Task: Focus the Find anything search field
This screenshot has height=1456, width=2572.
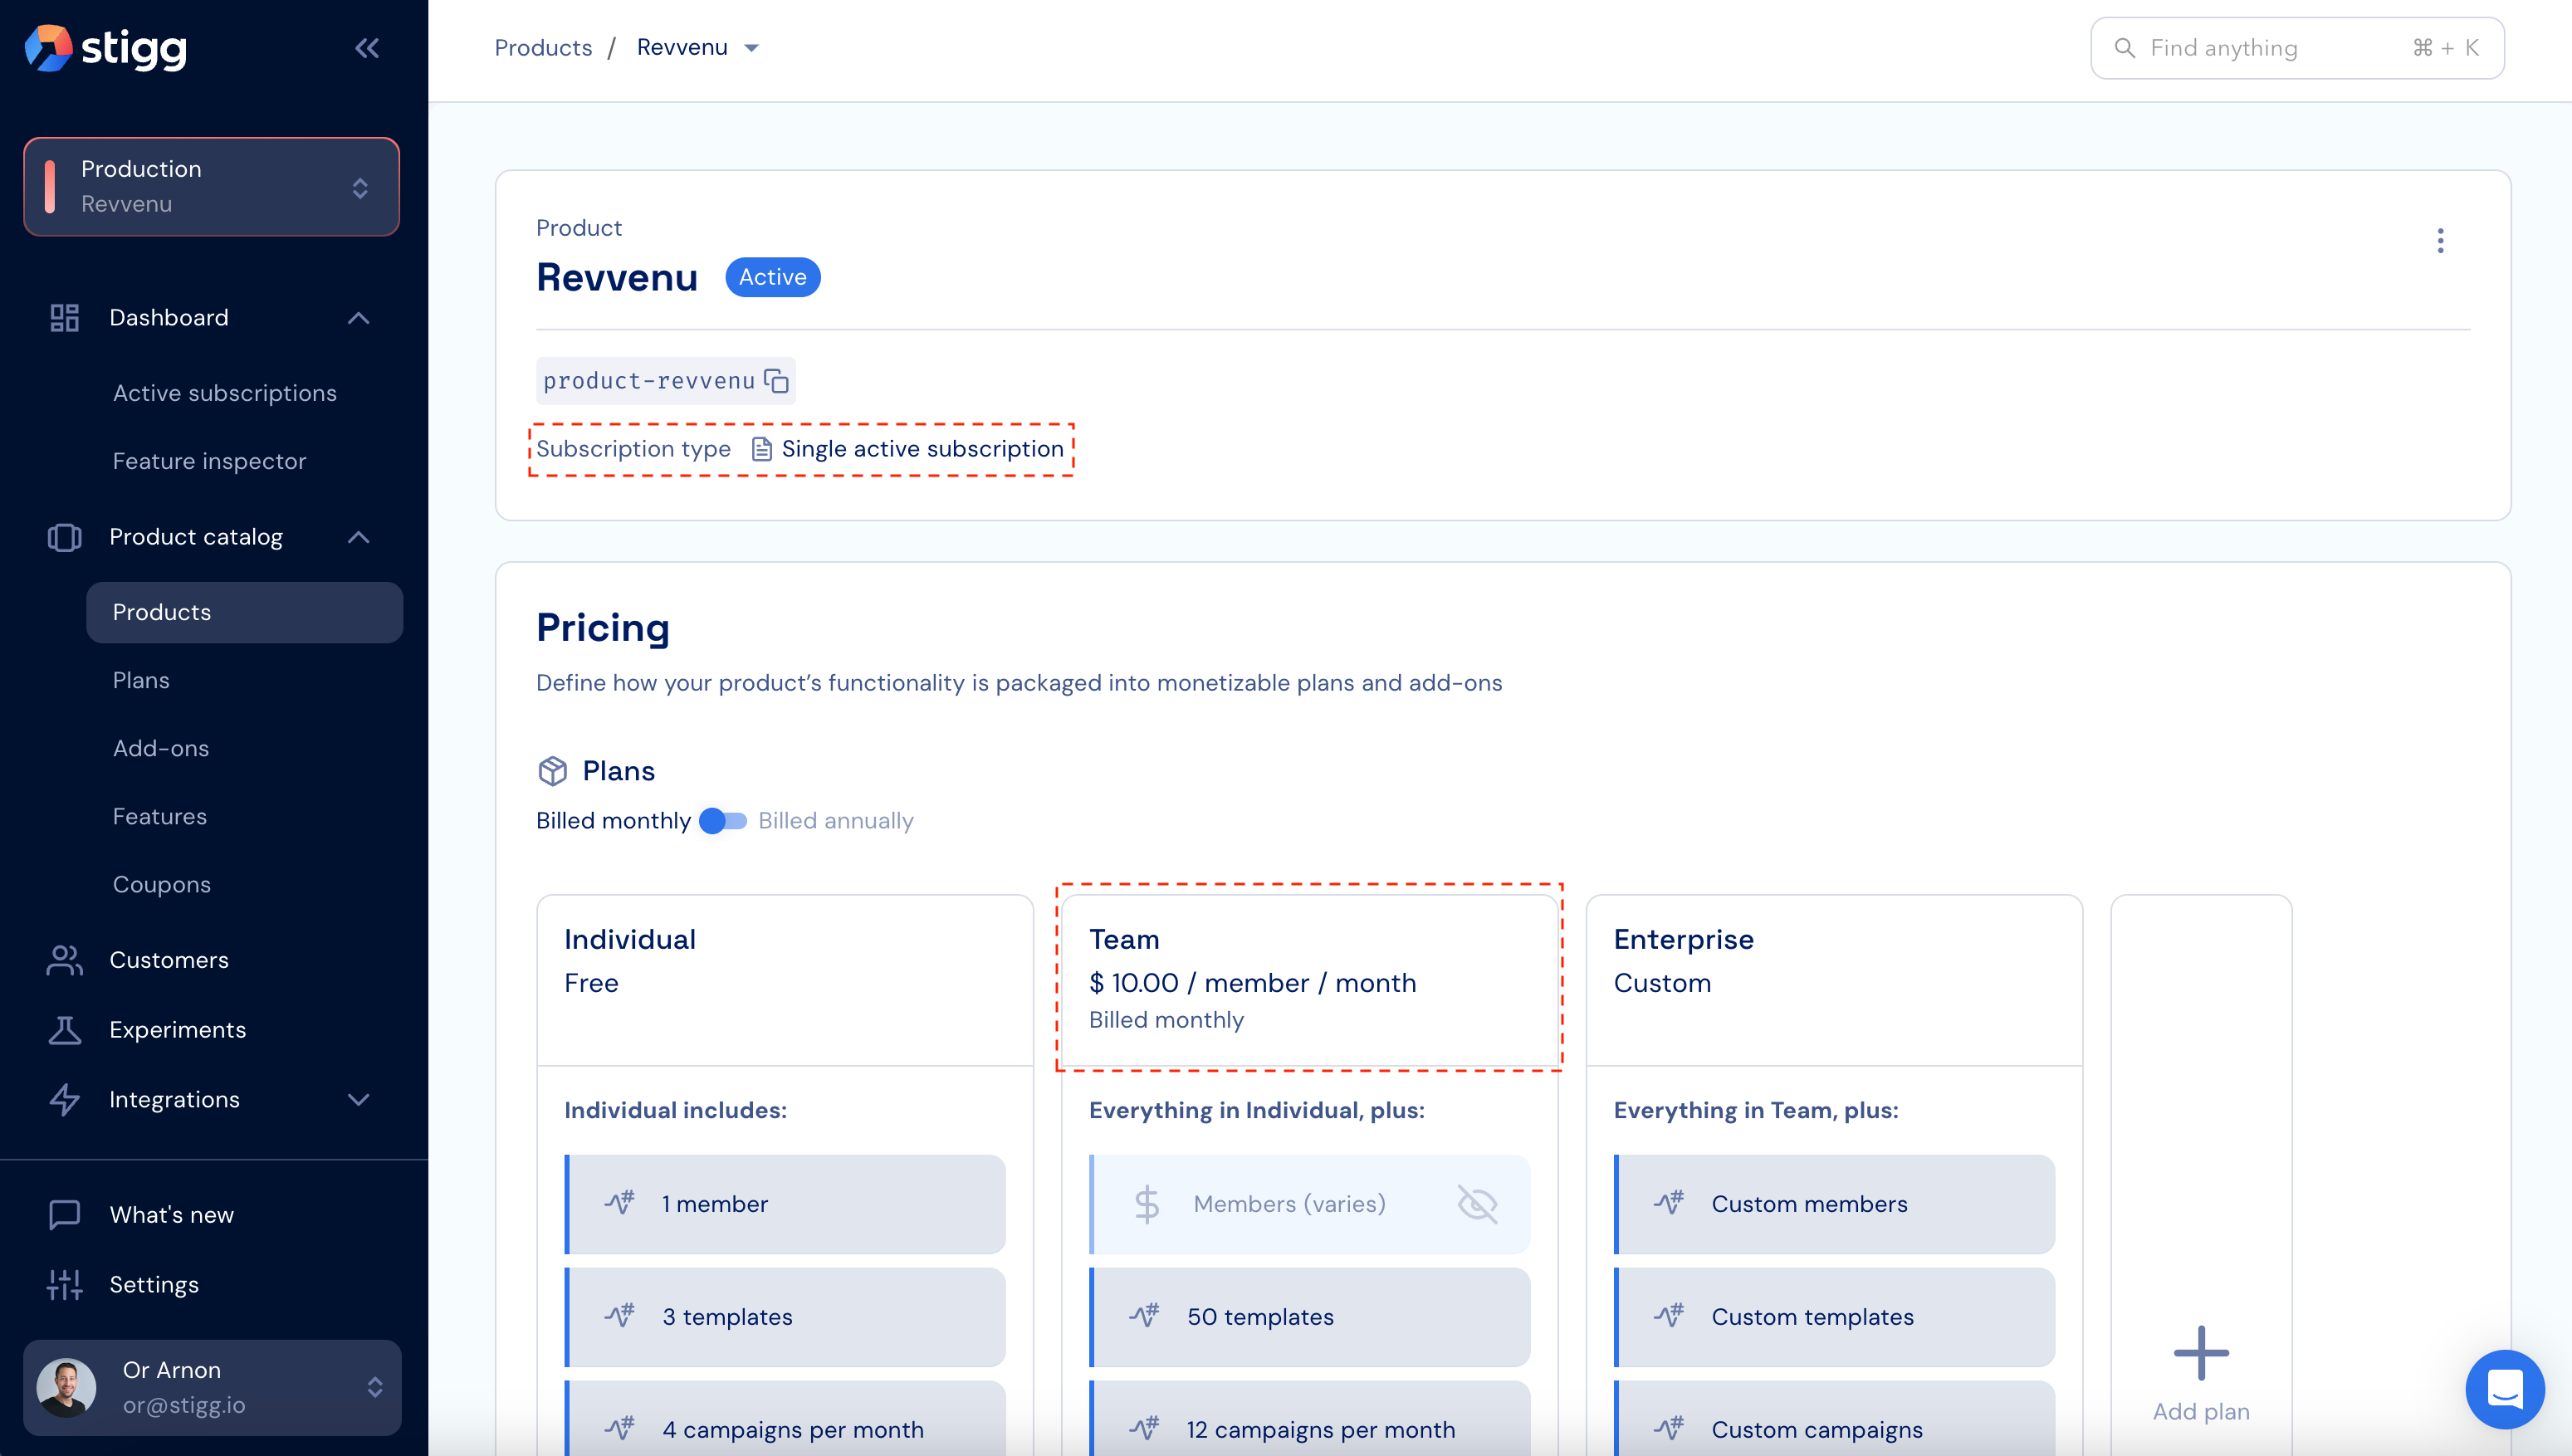Action: 2297,48
